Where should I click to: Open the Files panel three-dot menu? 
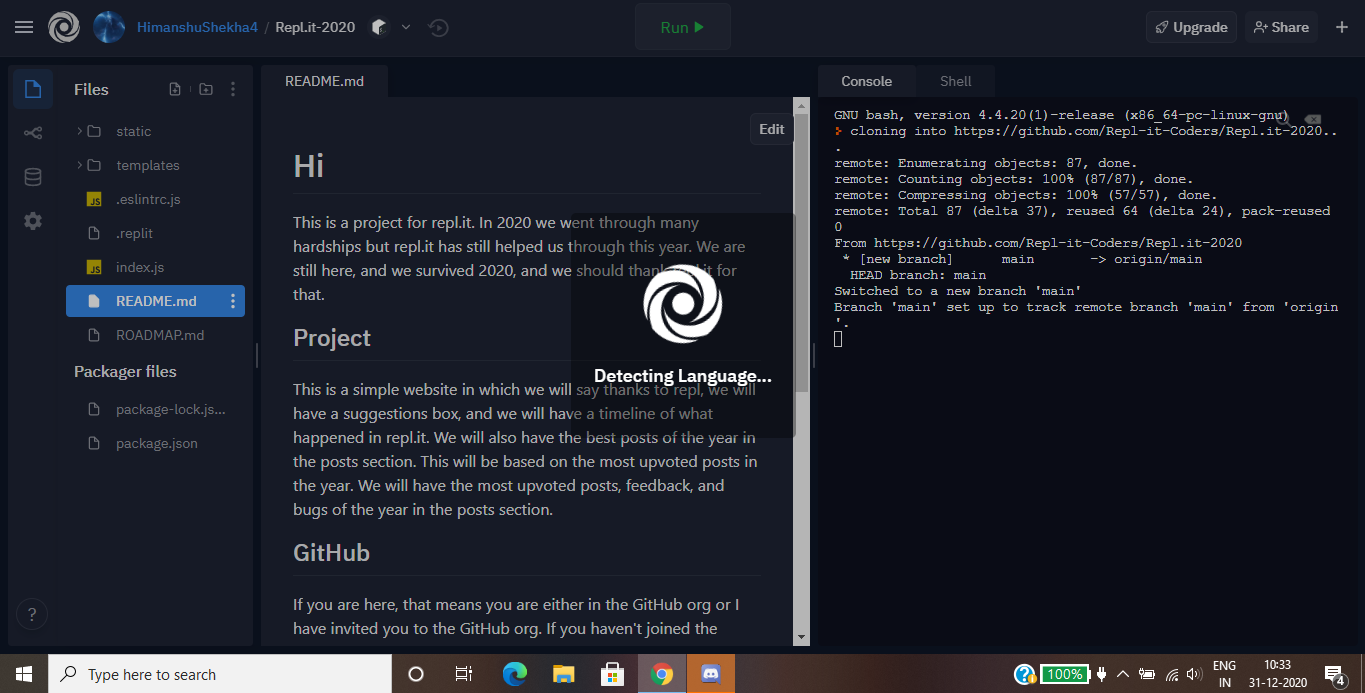point(233,89)
